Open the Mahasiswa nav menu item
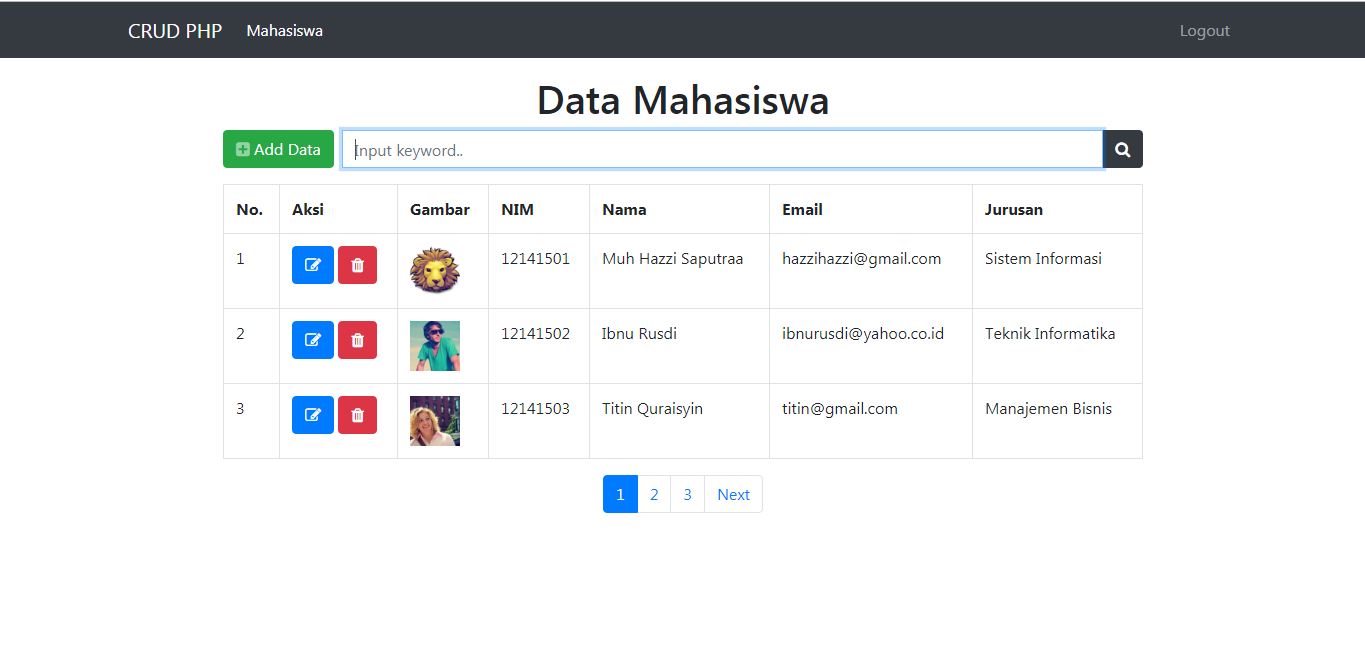The height and width of the screenshot is (658, 1365). (x=284, y=31)
